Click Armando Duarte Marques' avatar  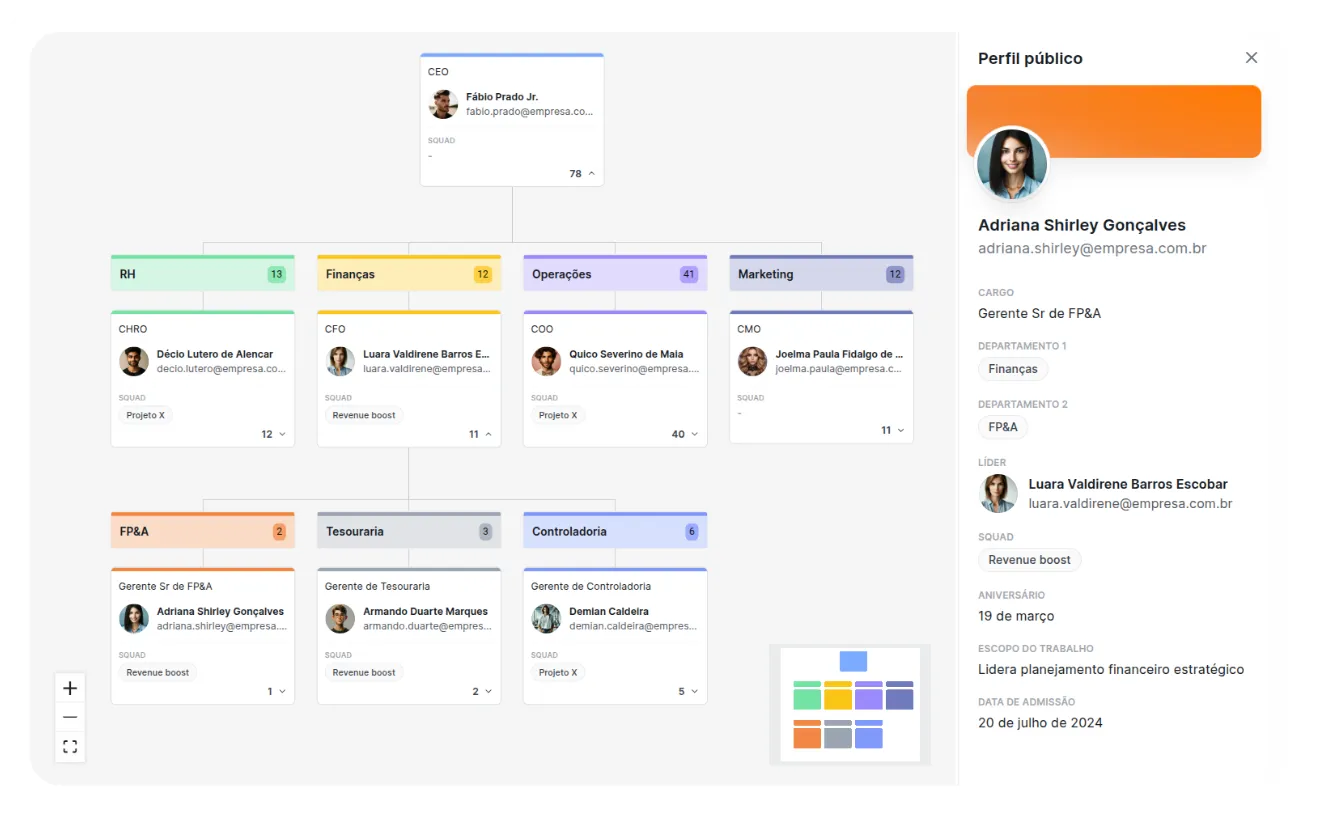[x=340, y=618]
